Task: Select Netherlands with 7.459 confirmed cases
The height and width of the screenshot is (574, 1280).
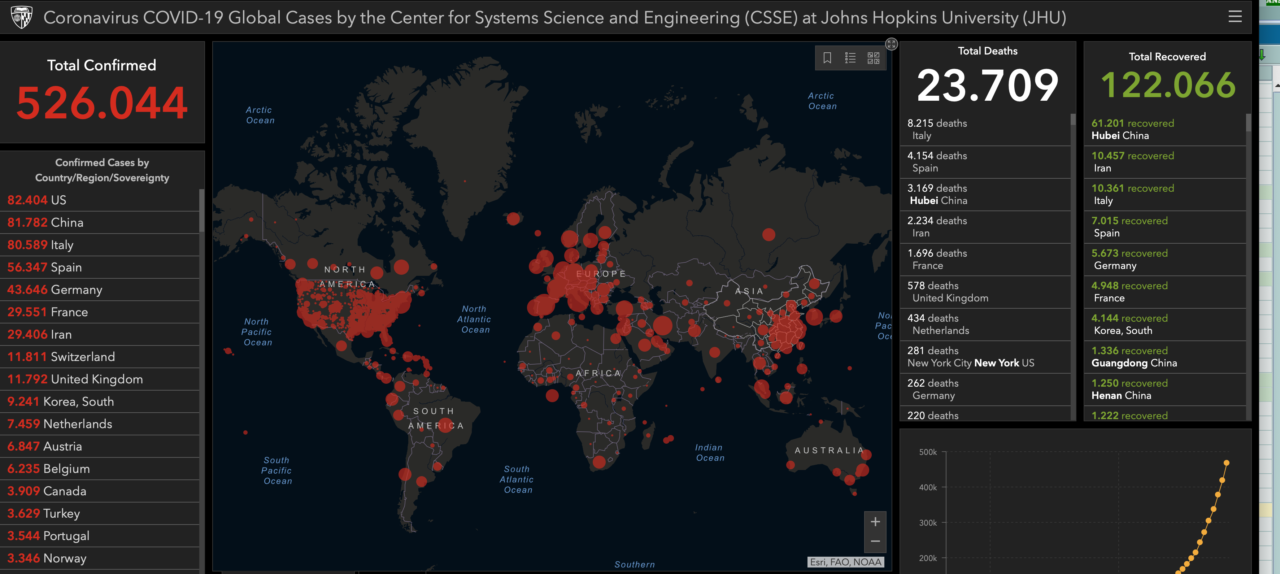Action: 101,424
